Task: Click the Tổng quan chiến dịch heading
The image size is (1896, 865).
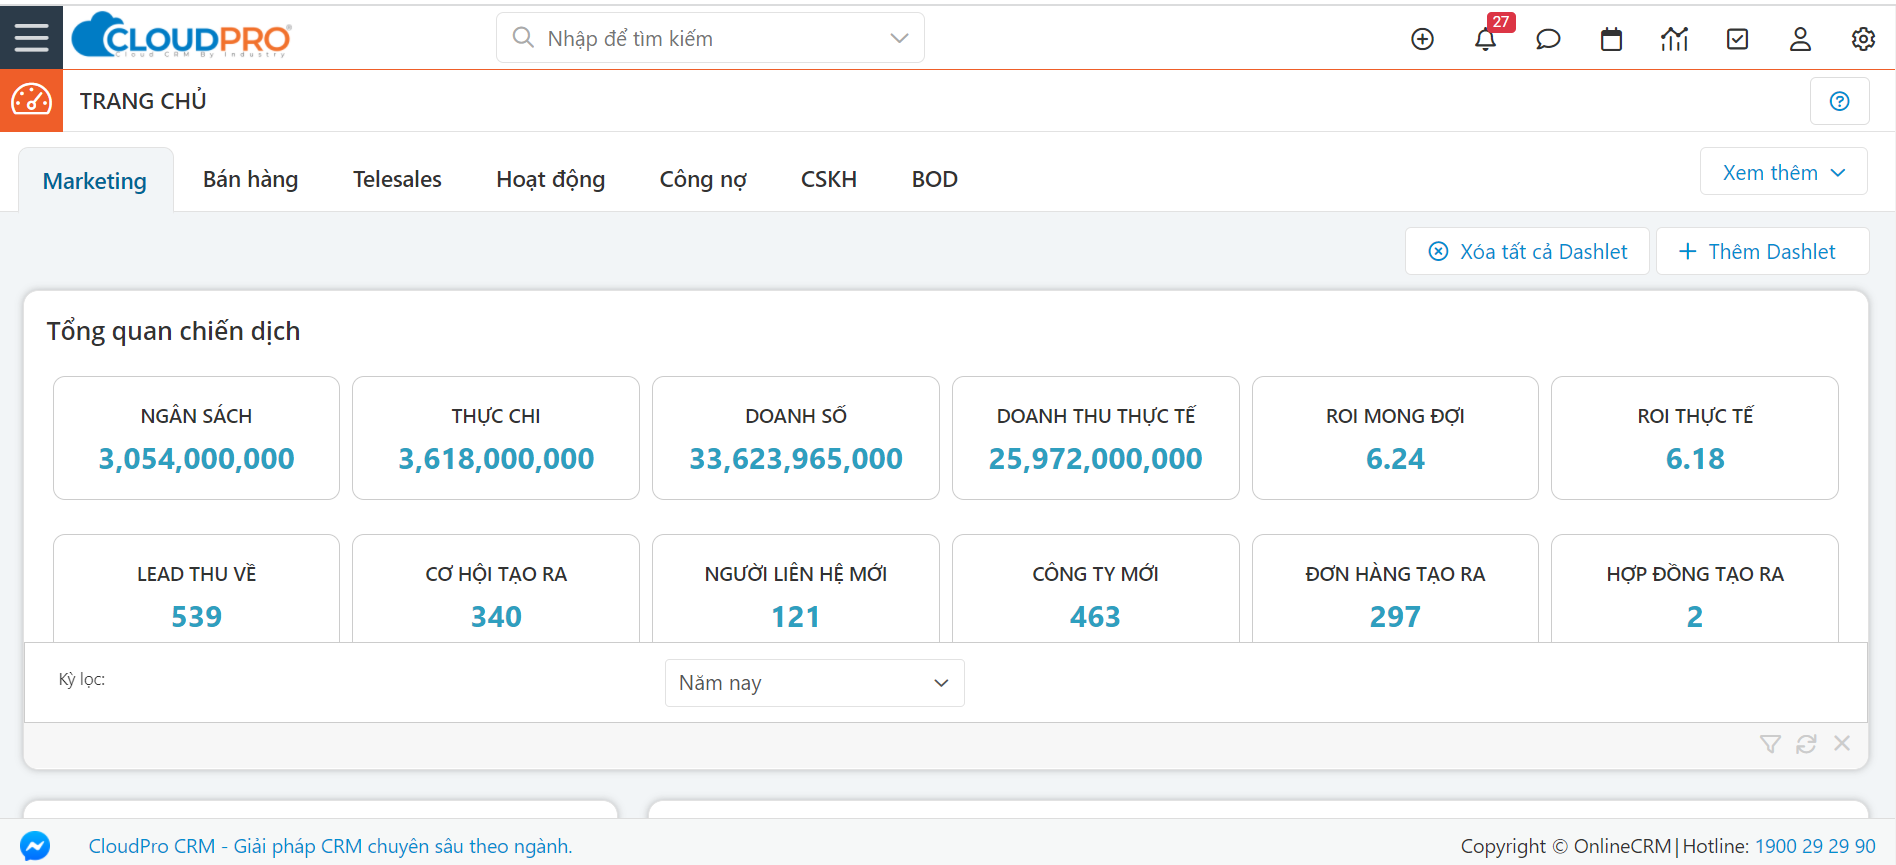Action: point(173,331)
